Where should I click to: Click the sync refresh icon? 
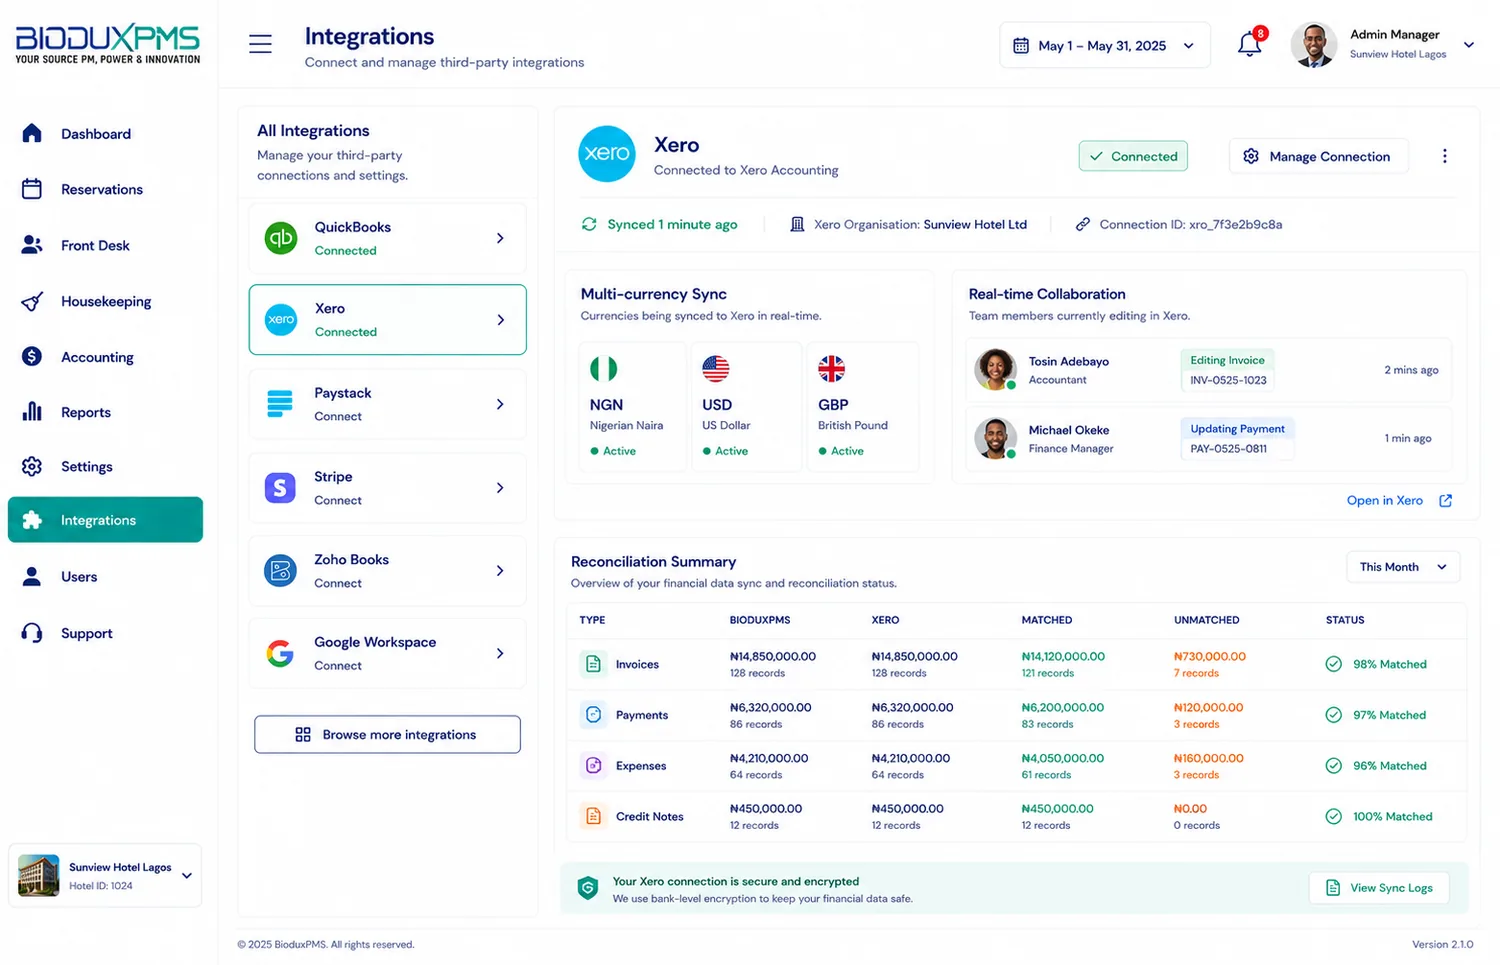point(589,224)
